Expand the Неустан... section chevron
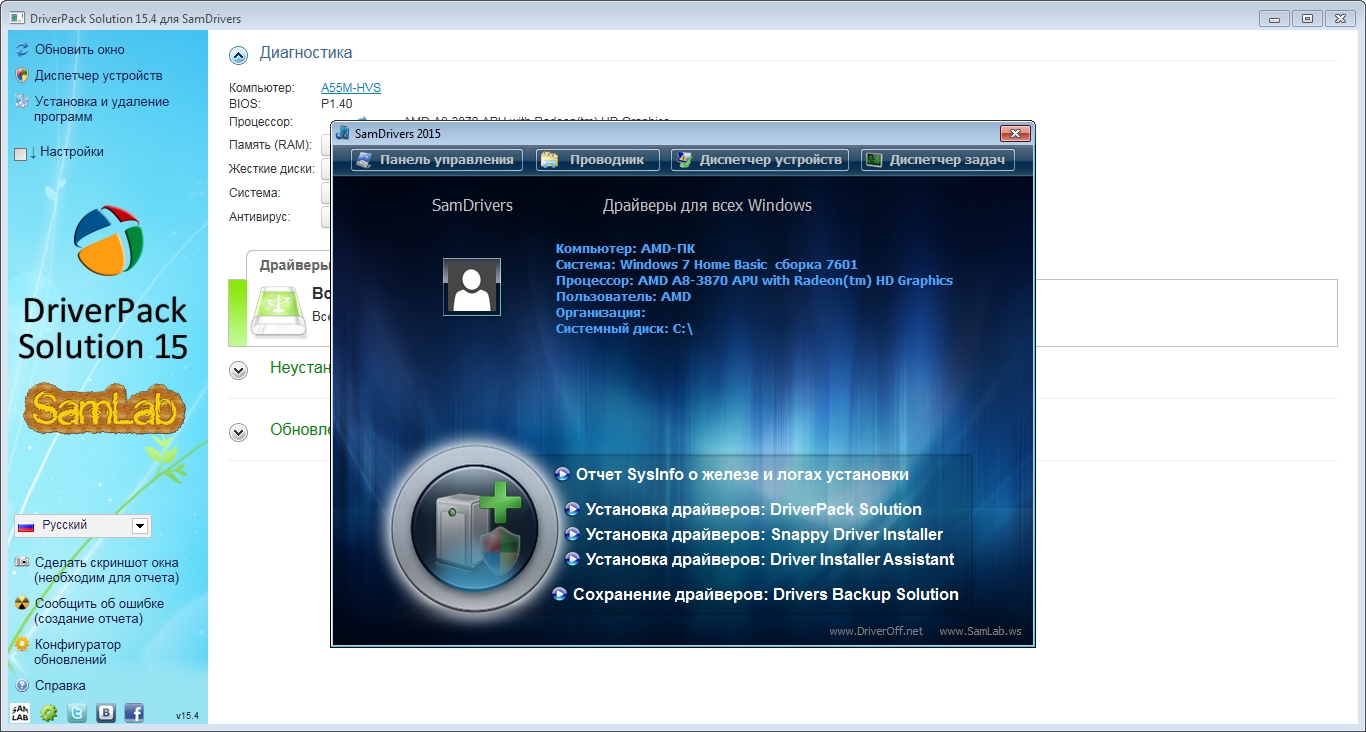This screenshot has width=1366, height=732. pos(238,370)
